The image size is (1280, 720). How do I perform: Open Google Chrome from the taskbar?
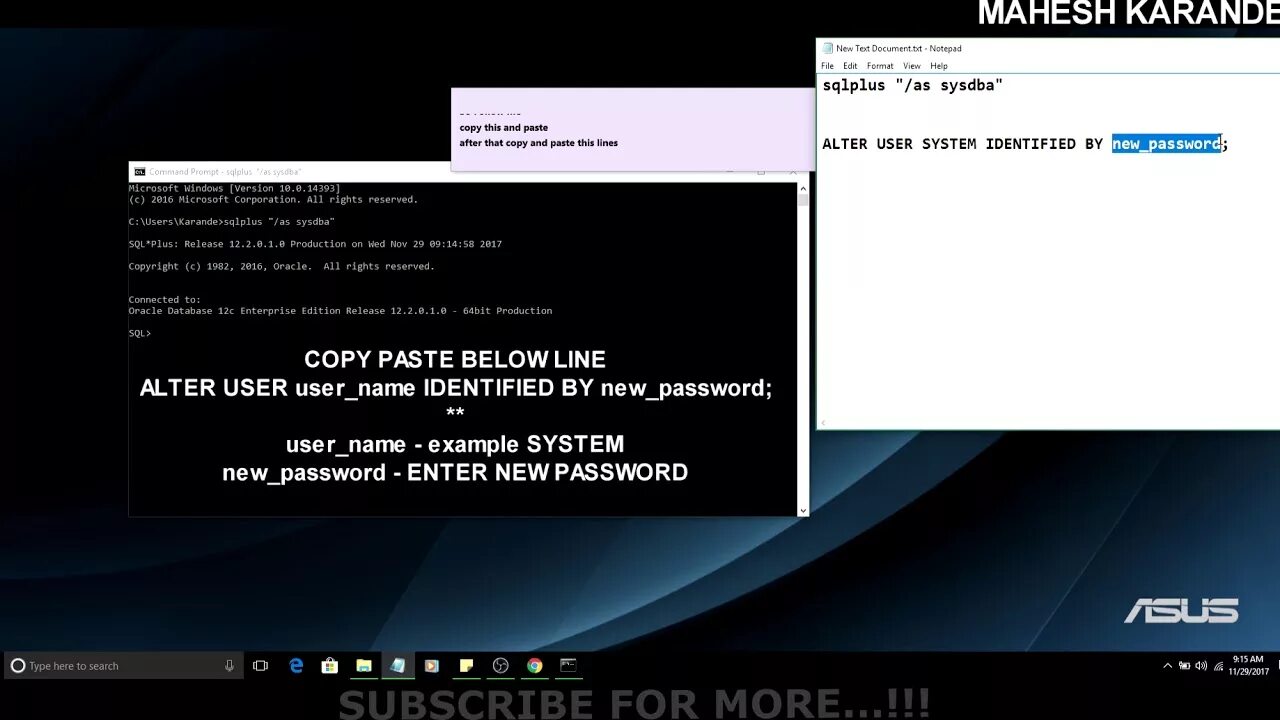pos(535,666)
